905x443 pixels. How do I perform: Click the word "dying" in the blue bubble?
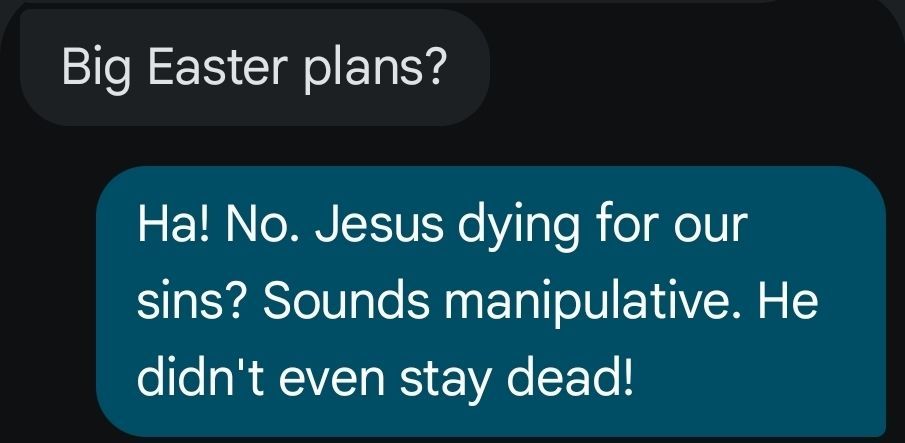click(518, 228)
